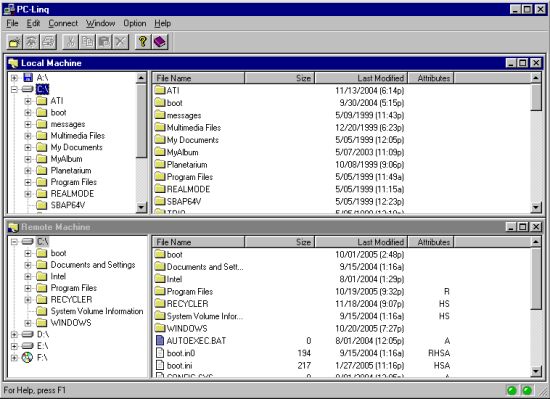Click the ATI folder icon in Local file list
Screen dimensions: 550x399
160,90
